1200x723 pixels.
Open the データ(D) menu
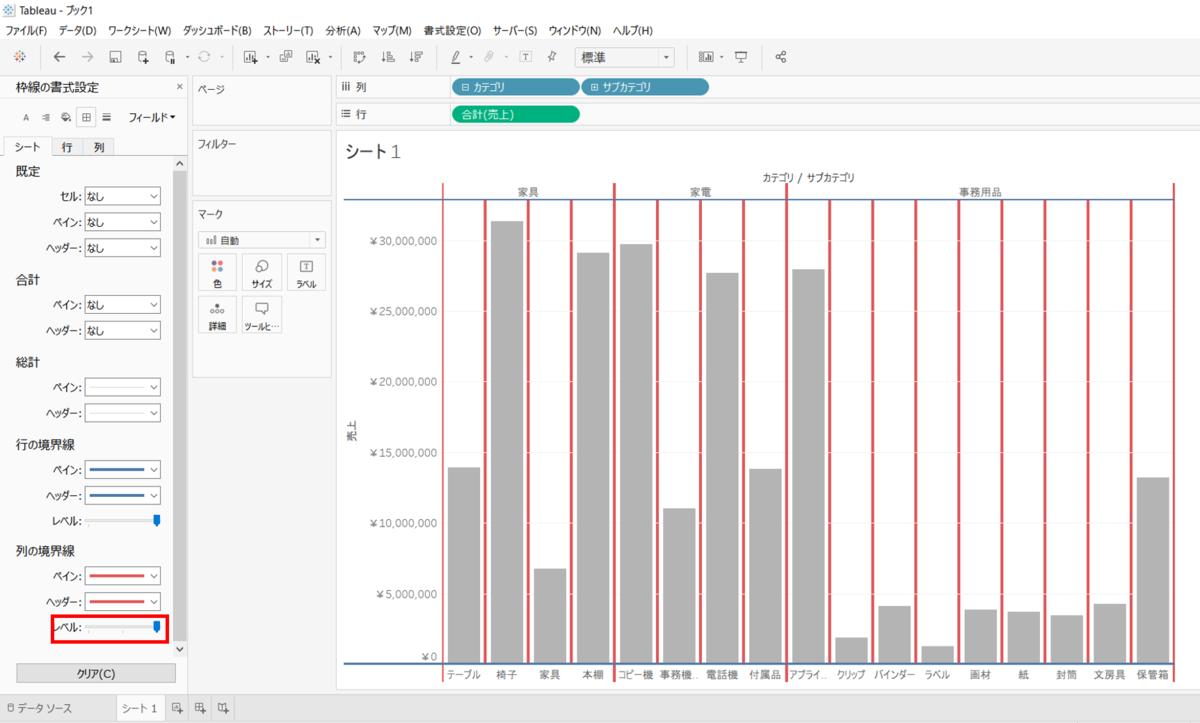coord(77,30)
